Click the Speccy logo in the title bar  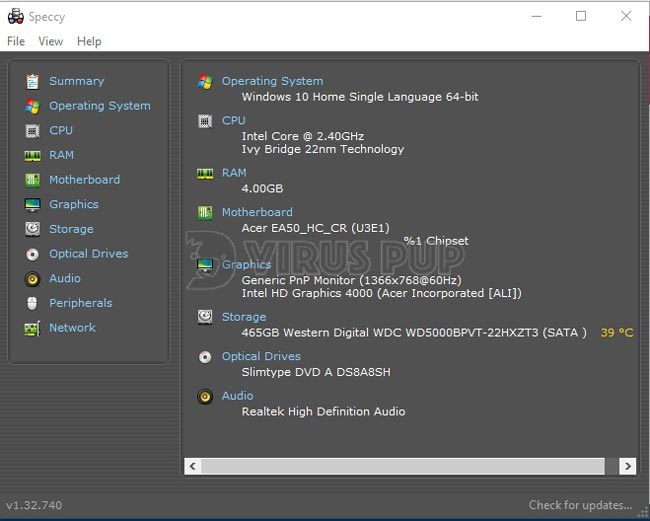pyautogui.click(x=15, y=16)
